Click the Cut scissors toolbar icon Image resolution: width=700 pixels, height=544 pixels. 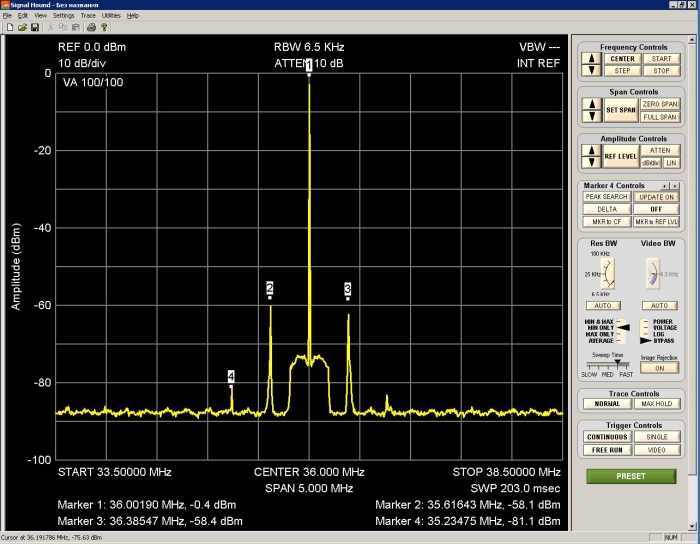[50, 27]
